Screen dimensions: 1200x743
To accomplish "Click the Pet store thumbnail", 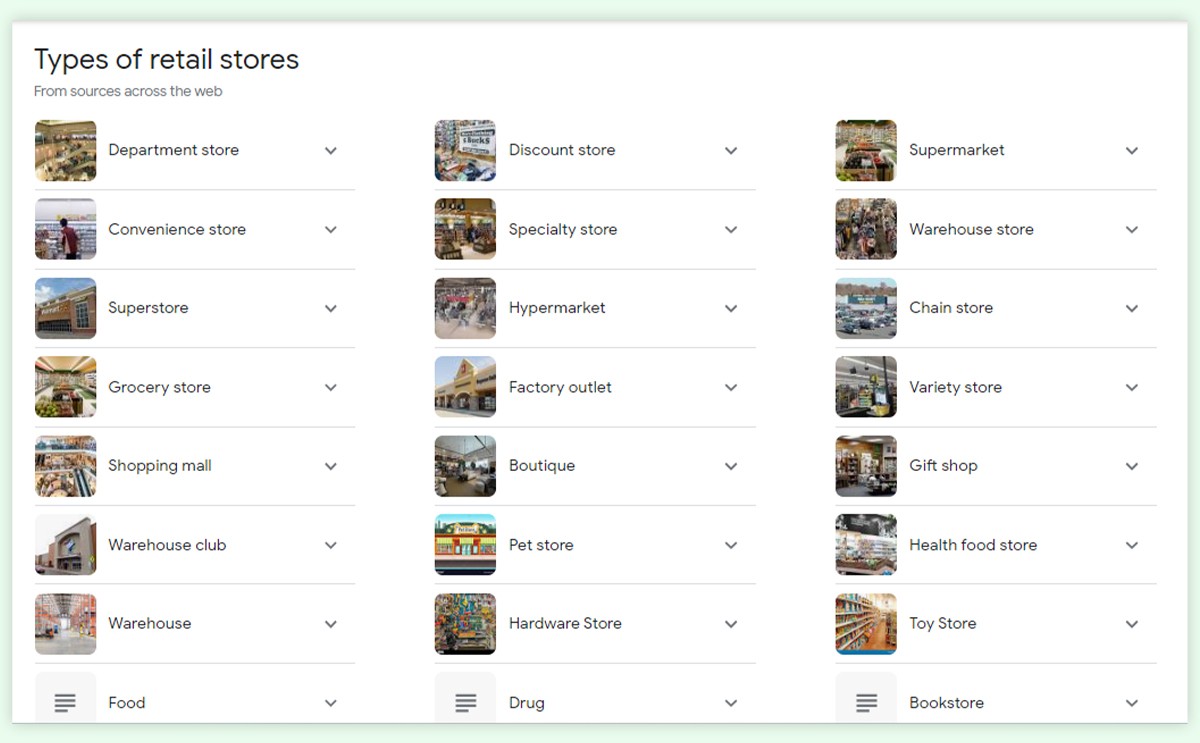I will (x=465, y=545).
